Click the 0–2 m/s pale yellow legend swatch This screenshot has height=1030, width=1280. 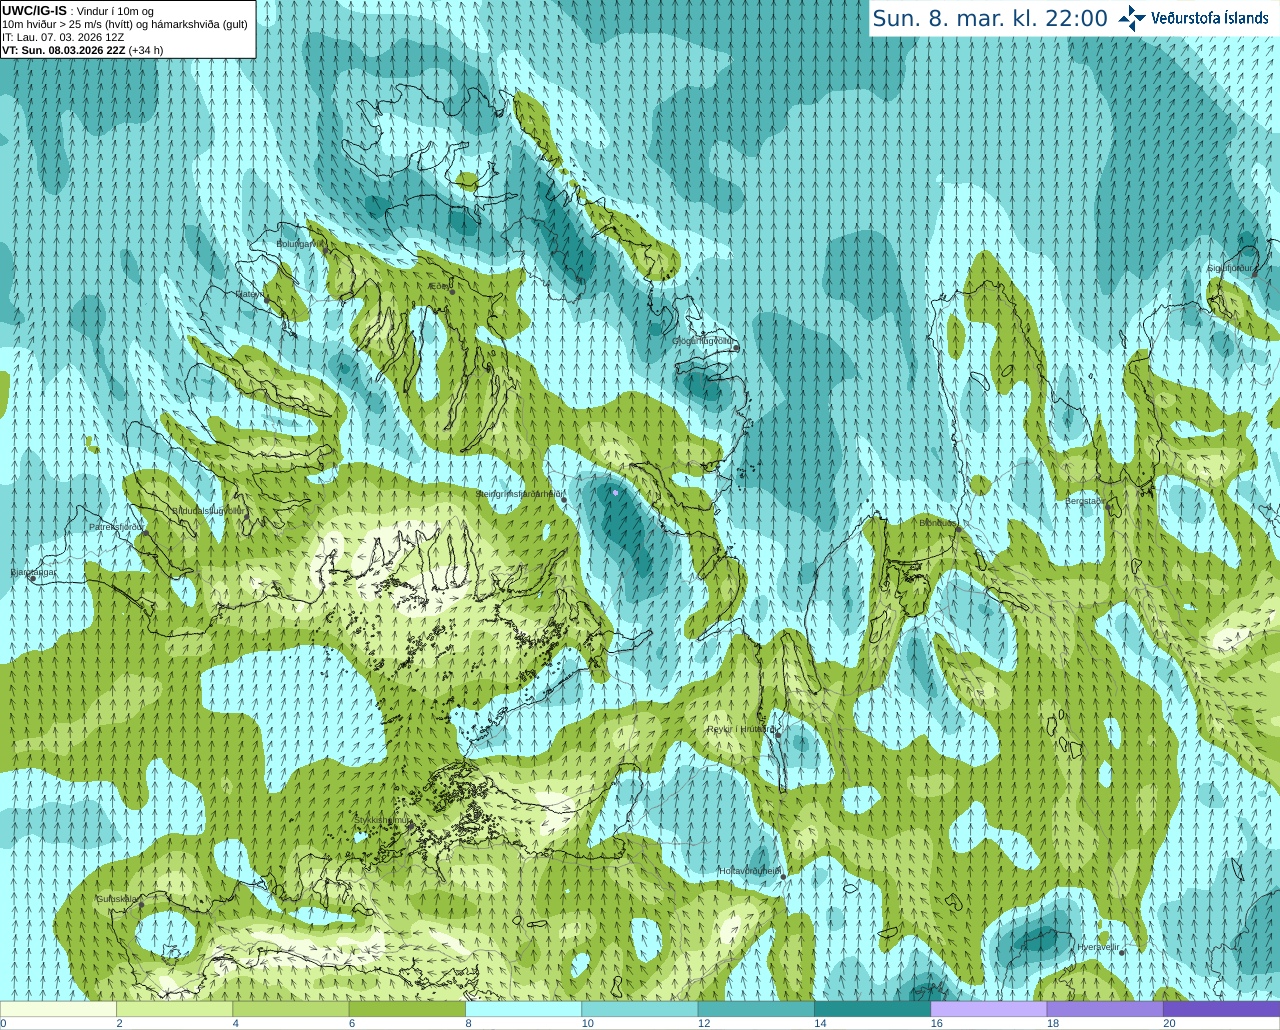point(58,1009)
